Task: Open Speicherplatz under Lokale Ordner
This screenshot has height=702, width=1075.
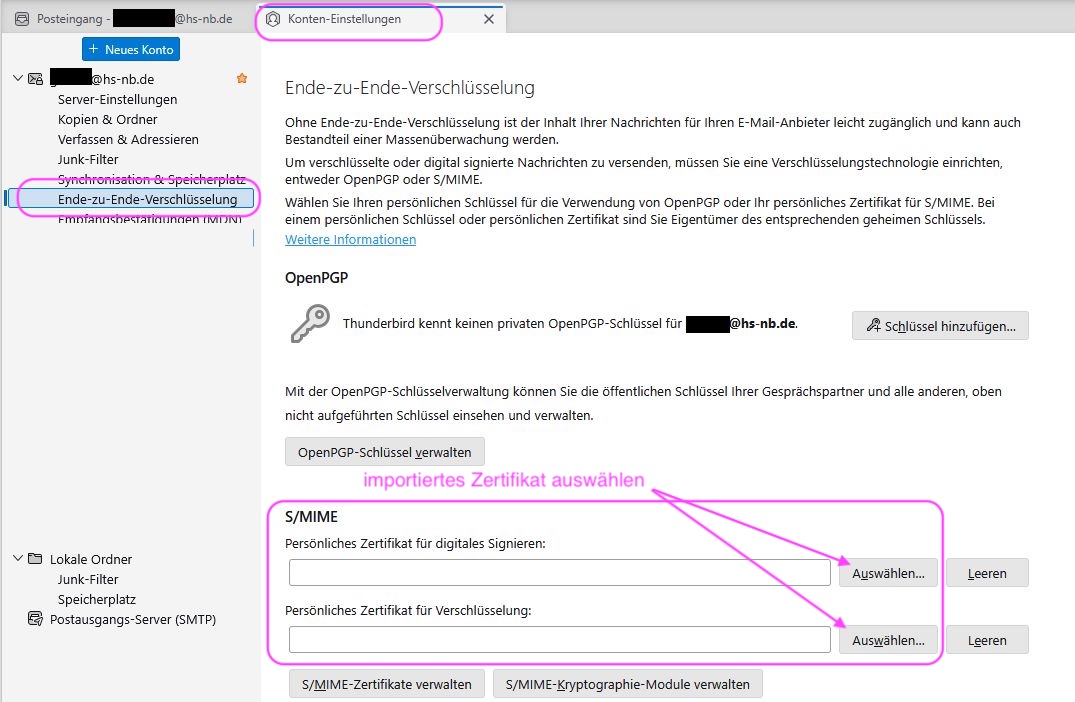Action: [97, 599]
